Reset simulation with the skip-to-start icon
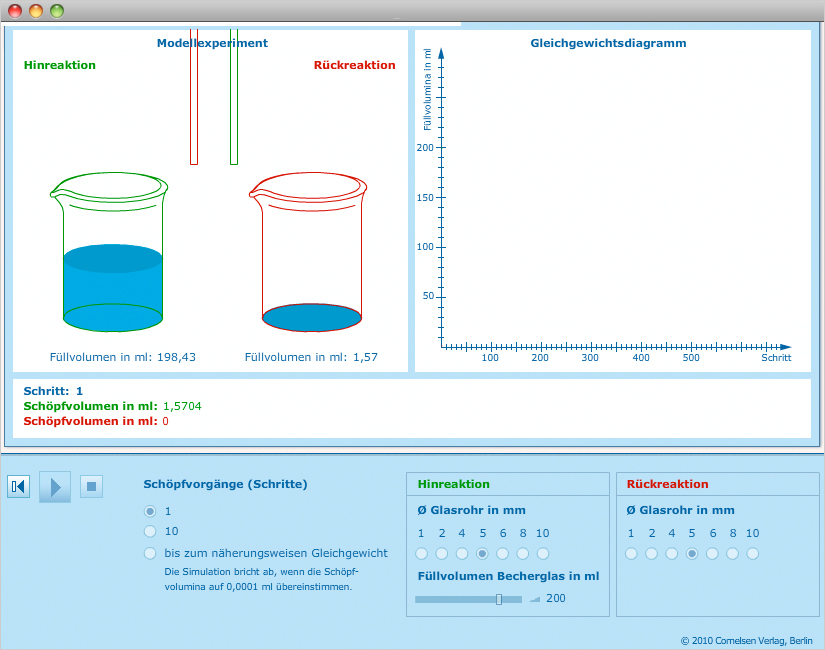Viewport: 825px width, 650px height. [x=18, y=487]
